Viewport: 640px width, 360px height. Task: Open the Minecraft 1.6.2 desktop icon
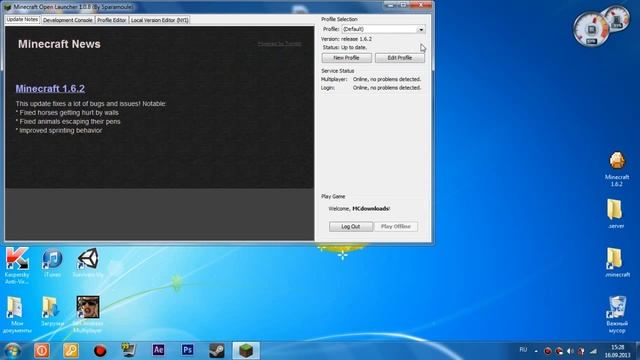point(617,169)
